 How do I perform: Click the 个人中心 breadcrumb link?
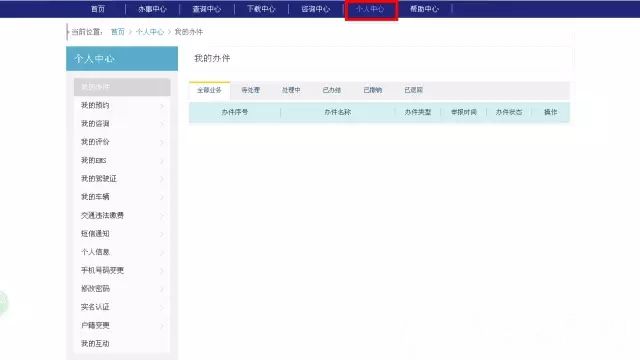150,32
